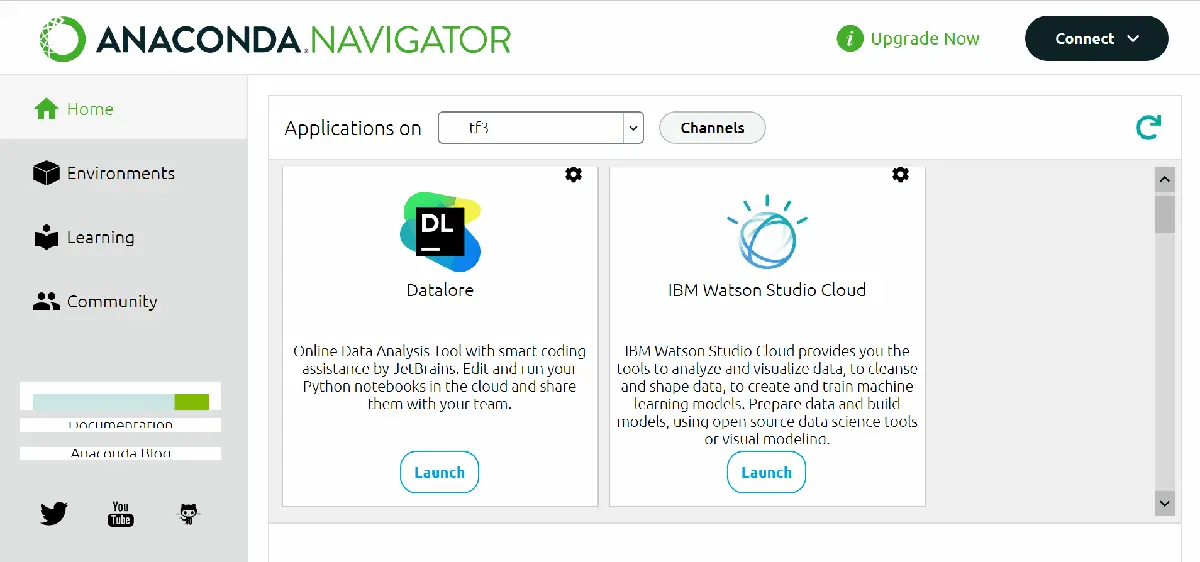Click the scrollbar up arrow
The height and width of the screenshot is (562, 1200).
(1164, 180)
